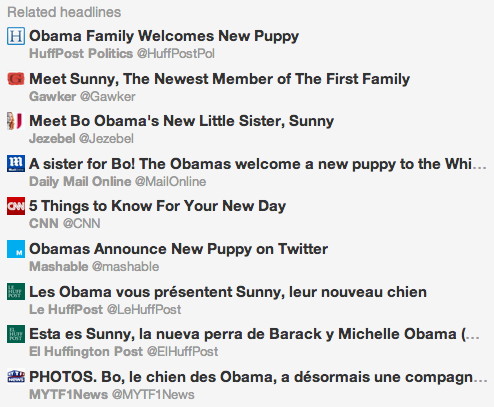Click the El Huffington Post green logo
This screenshot has width=494, height=407.
pos(16,334)
